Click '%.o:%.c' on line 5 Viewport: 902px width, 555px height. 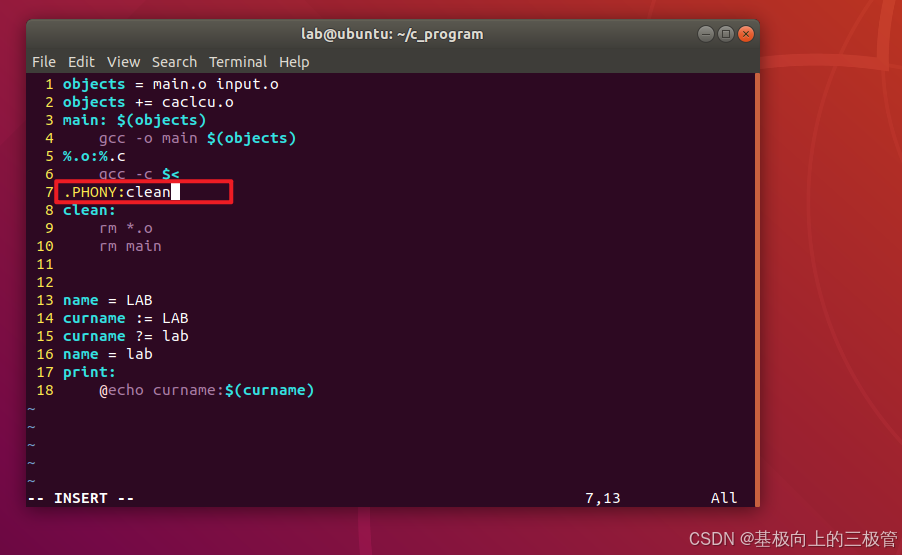click(x=94, y=156)
